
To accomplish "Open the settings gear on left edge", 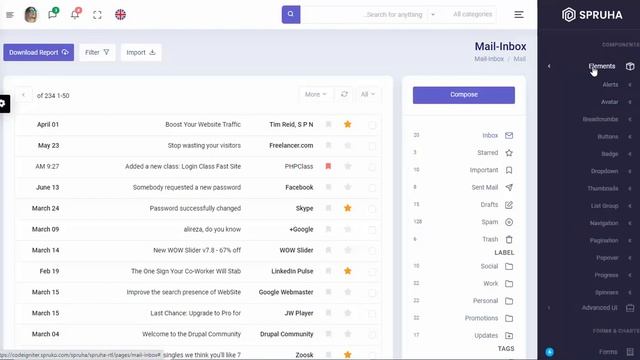I will (x=4, y=104).
